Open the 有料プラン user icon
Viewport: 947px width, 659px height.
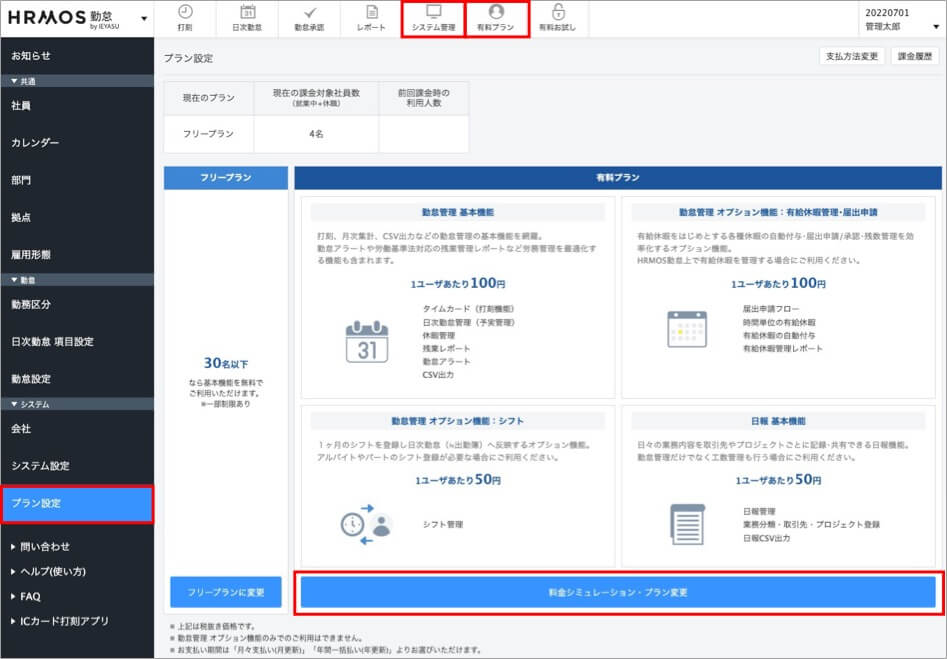point(496,12)
